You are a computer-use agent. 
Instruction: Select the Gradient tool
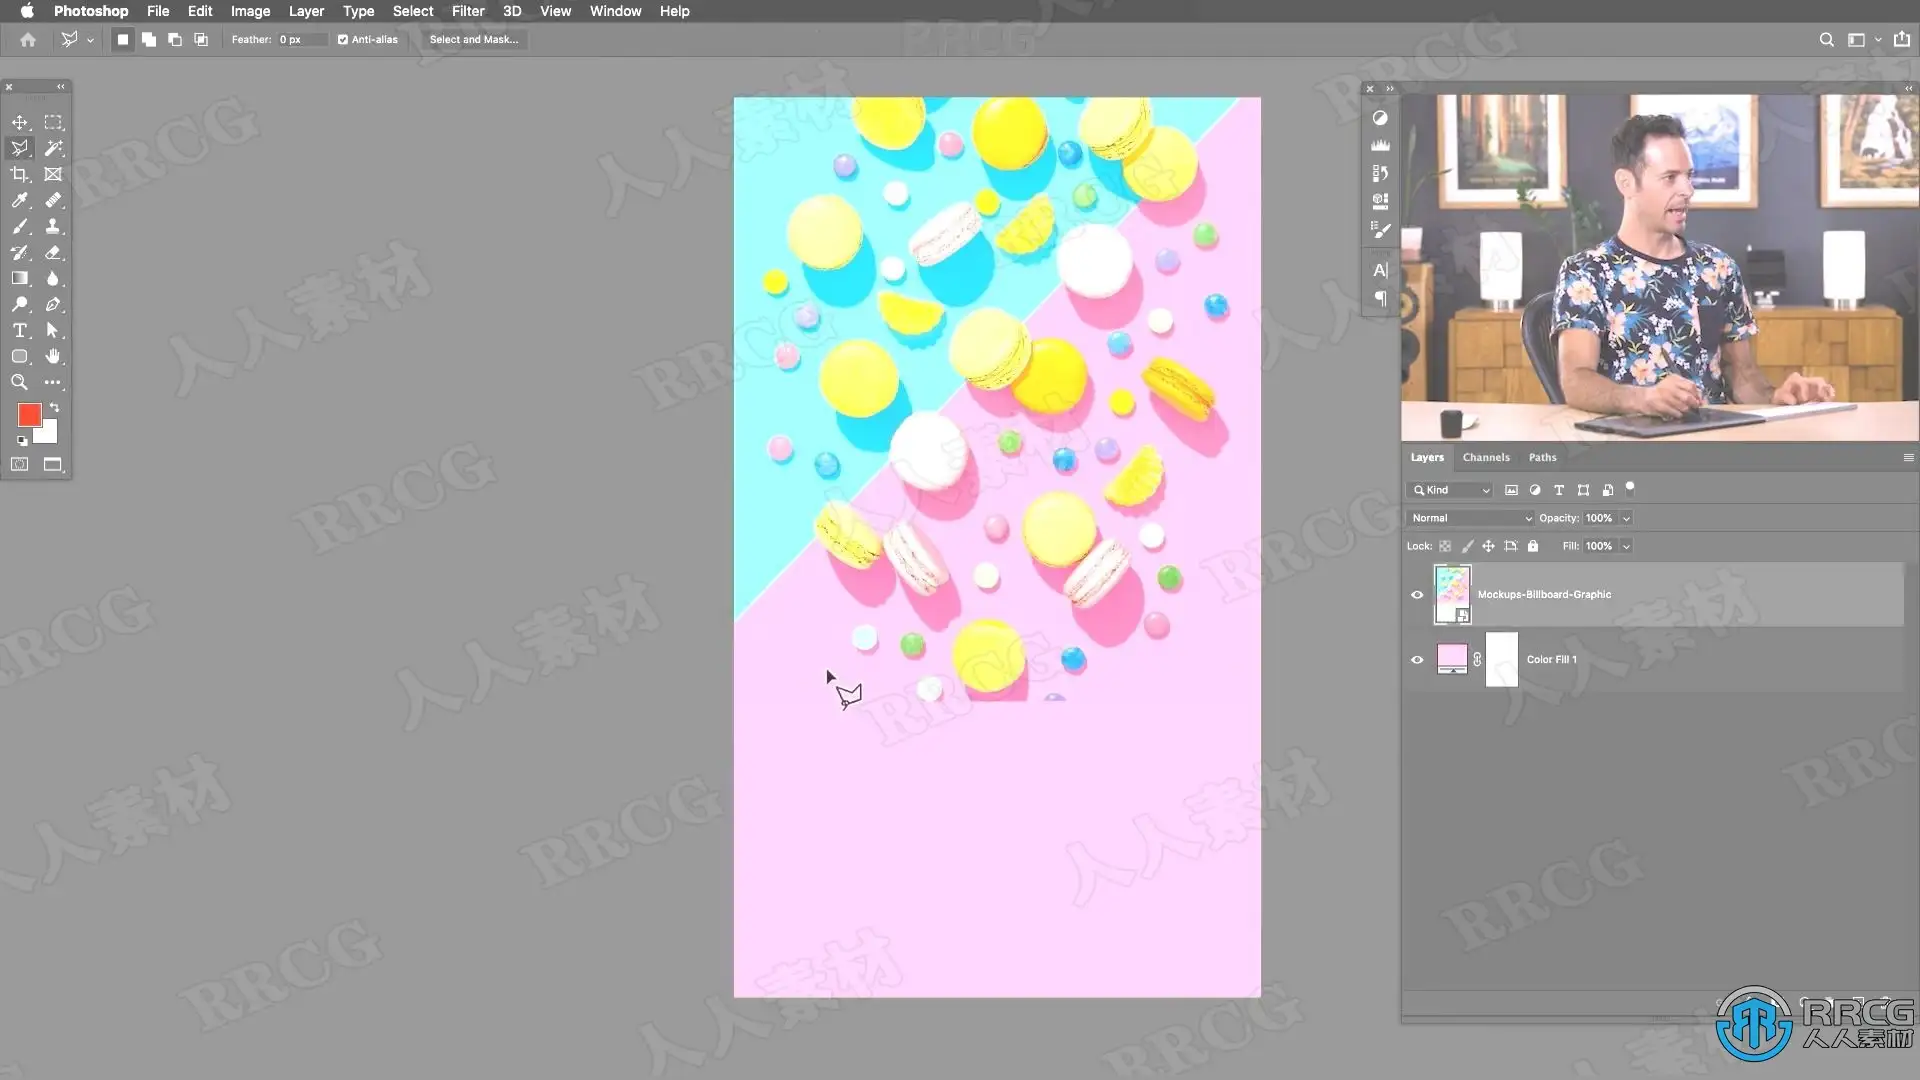pyautogui.click(x=19, y=278)
